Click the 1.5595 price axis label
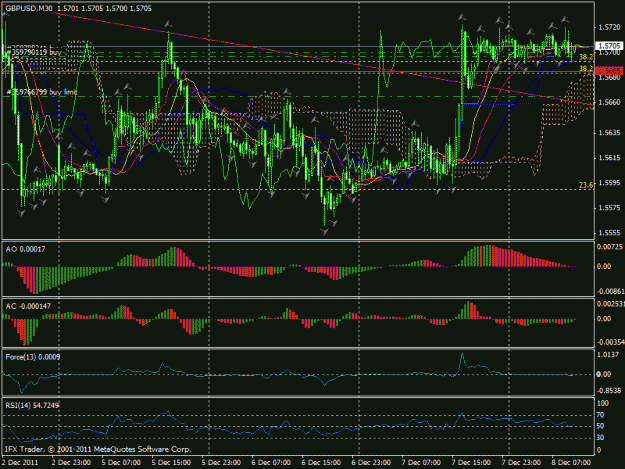625x469 pixels. tap(609, 183)
